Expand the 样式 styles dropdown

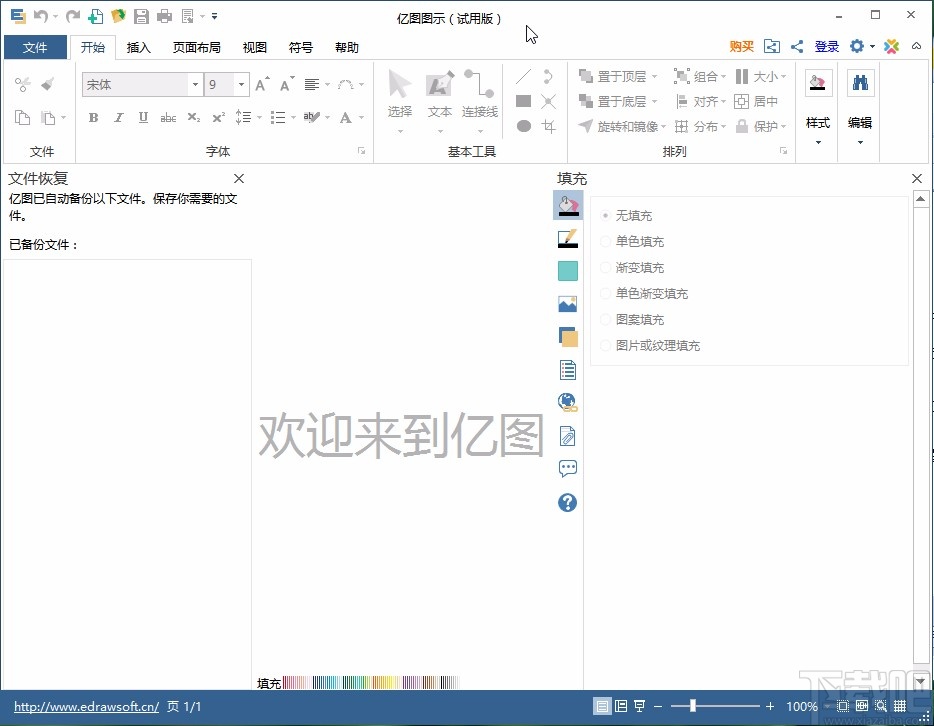click(x=818, y=142)
